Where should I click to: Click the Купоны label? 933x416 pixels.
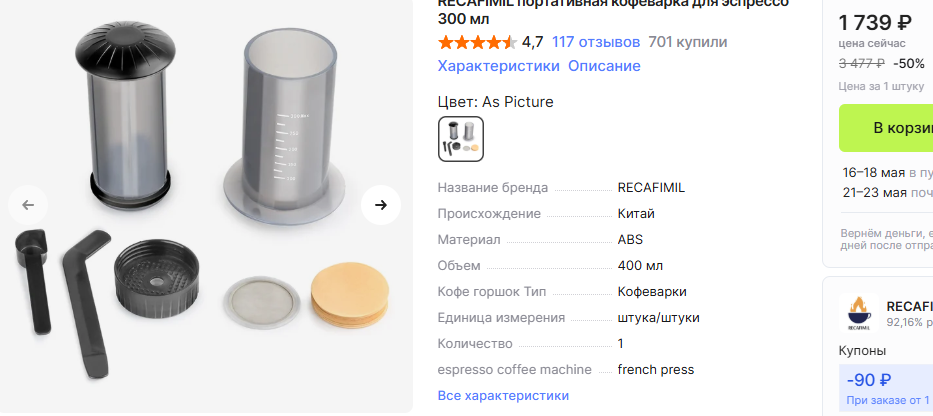click(862, 351)
